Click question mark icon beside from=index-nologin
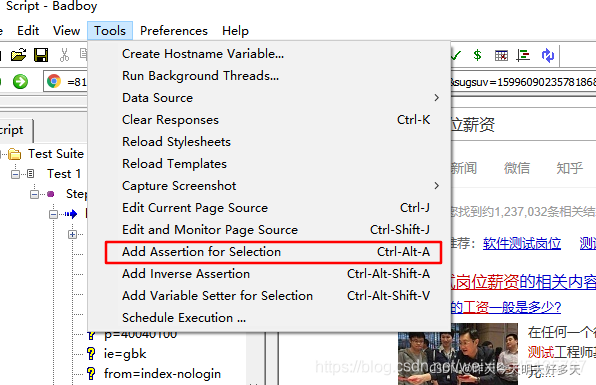 click(x=91, y=374)
